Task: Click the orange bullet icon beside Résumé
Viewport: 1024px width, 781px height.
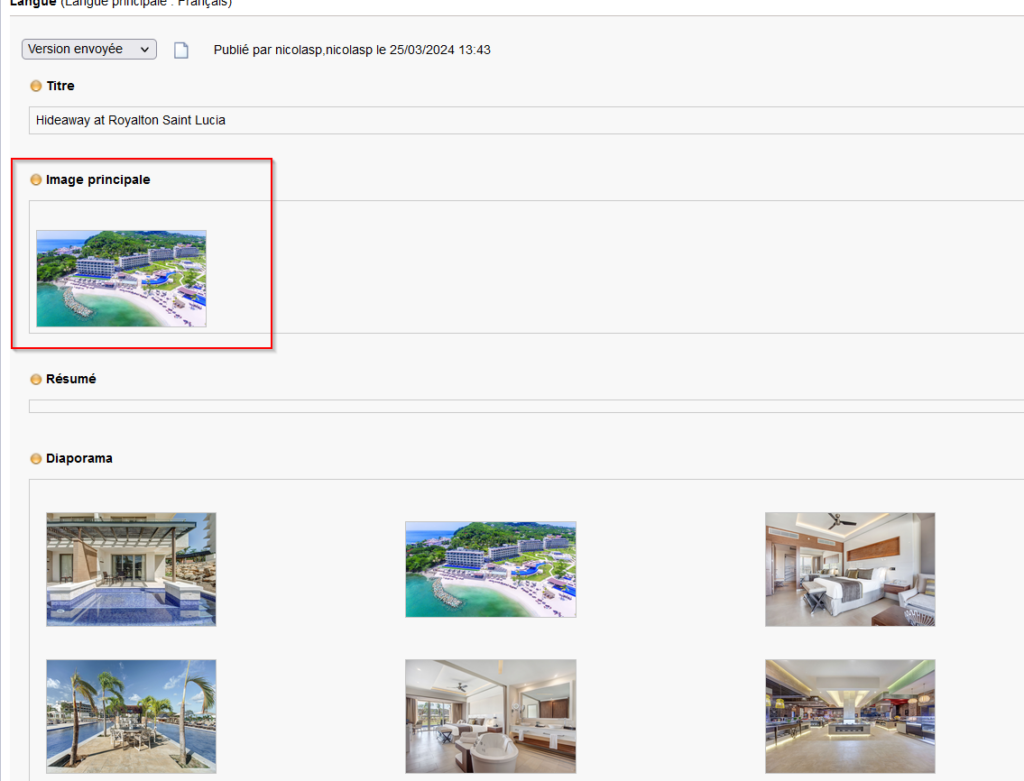Action: pos(36,380)
